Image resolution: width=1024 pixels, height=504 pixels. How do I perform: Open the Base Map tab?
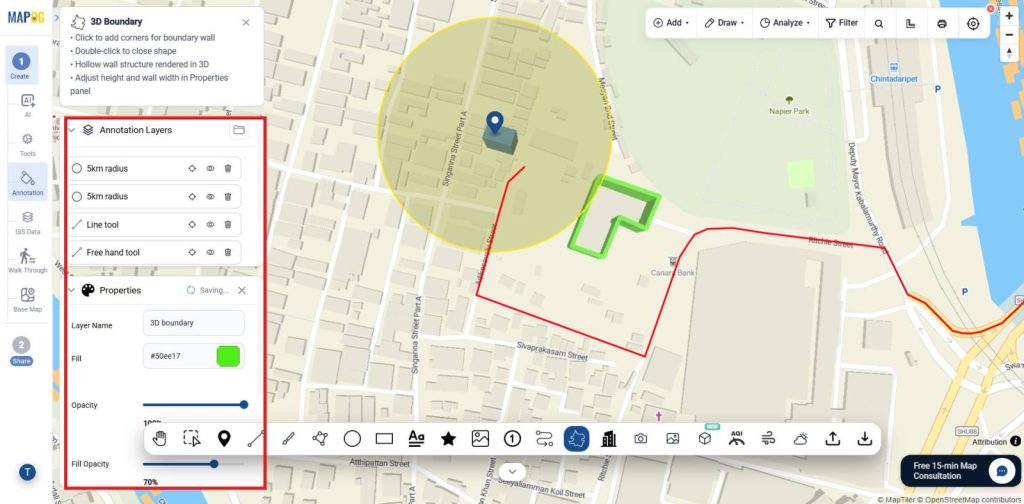(x=27, y=300)
